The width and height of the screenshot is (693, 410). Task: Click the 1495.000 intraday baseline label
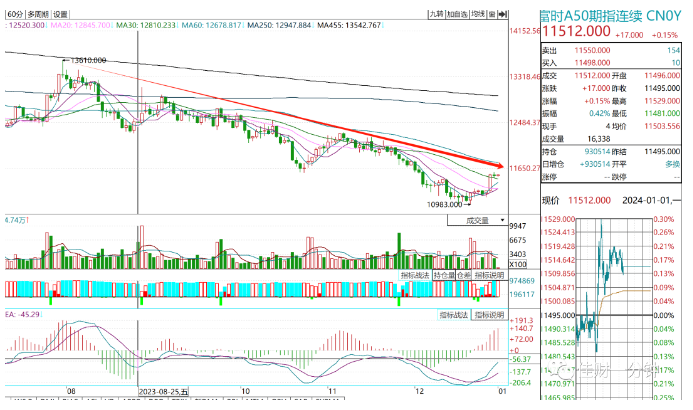pos(559,315)
